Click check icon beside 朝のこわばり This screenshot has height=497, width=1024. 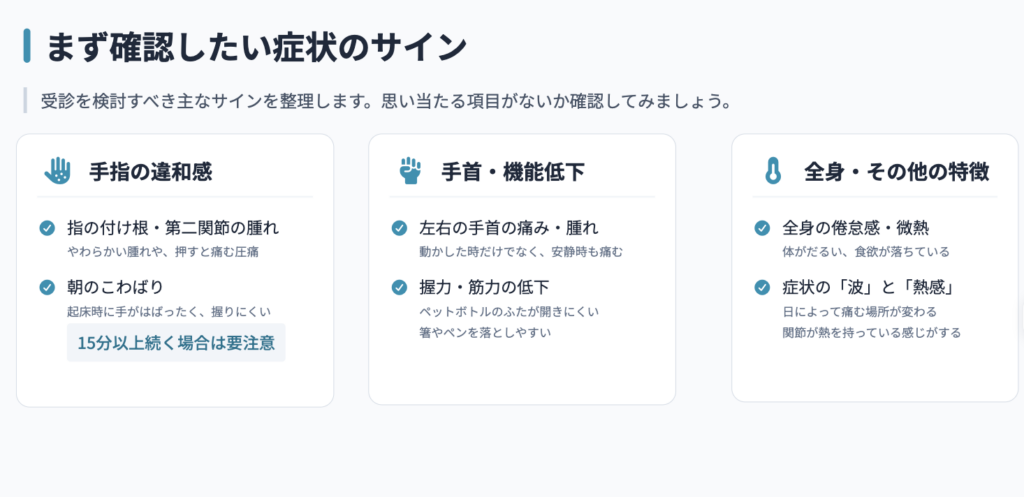coord(47,287)
